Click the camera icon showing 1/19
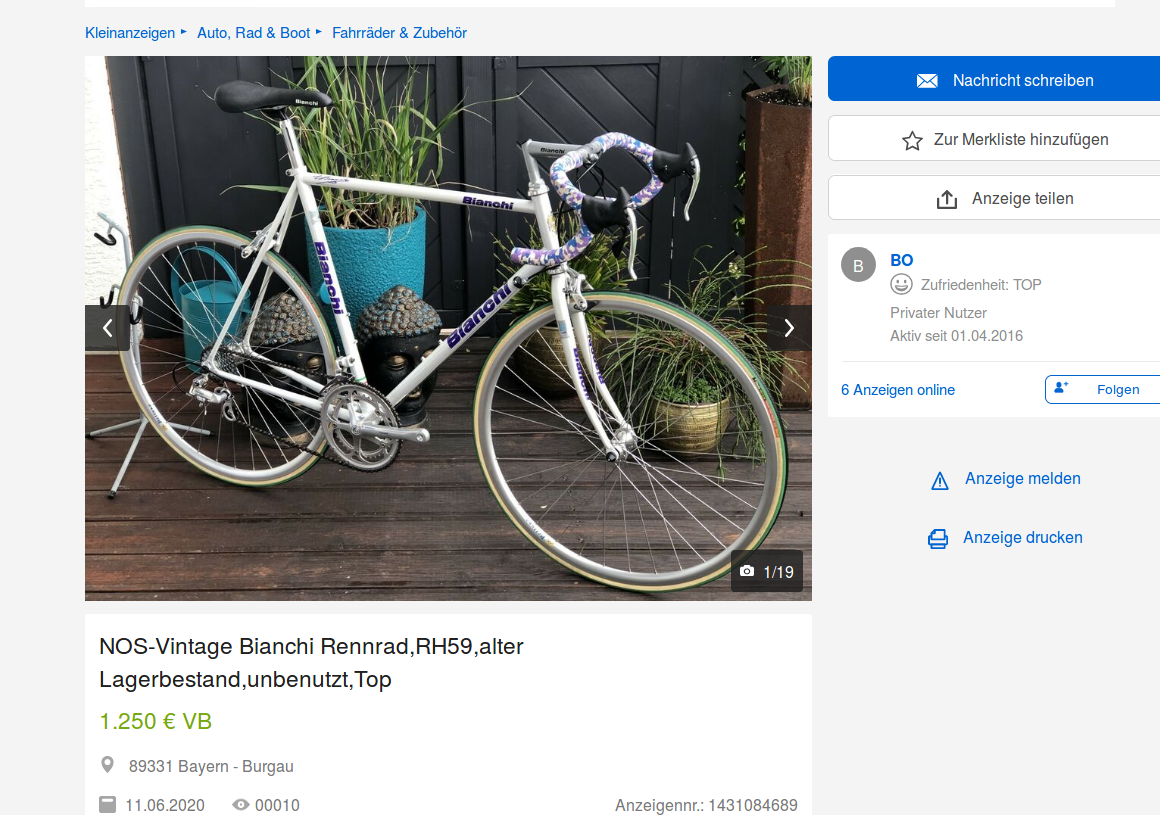This screenshot has width=1160, height=815. 747,572
